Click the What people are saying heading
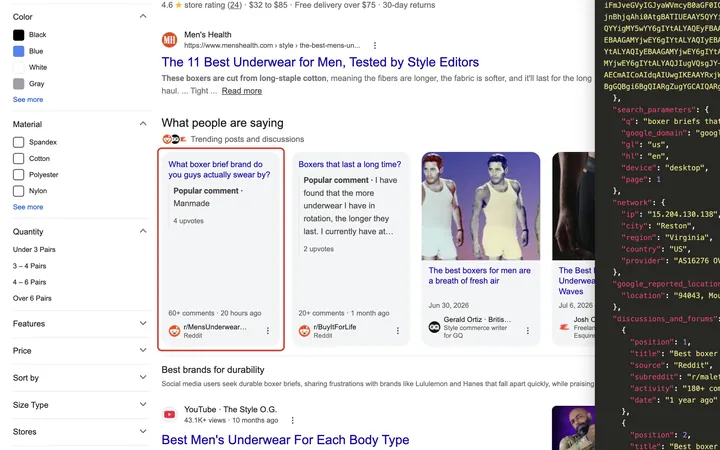Viewport: 720px width, 450px height. [x=222, y=123]
